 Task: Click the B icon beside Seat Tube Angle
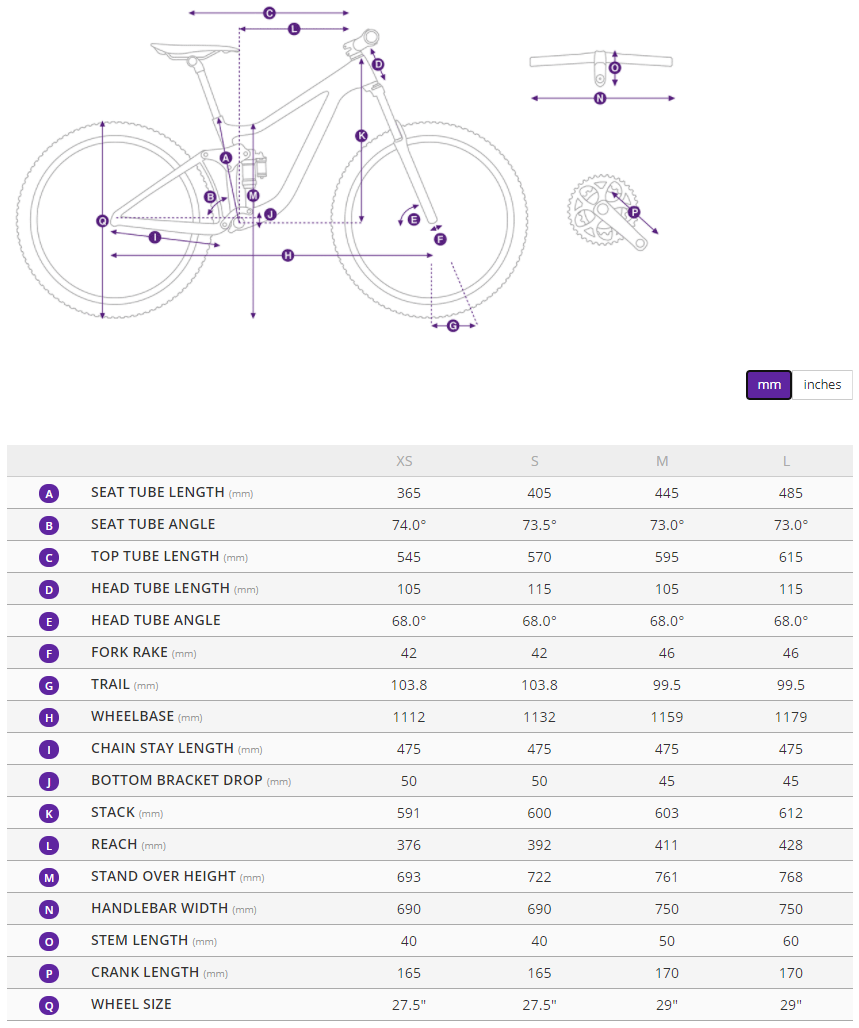(x=49, y=525)
